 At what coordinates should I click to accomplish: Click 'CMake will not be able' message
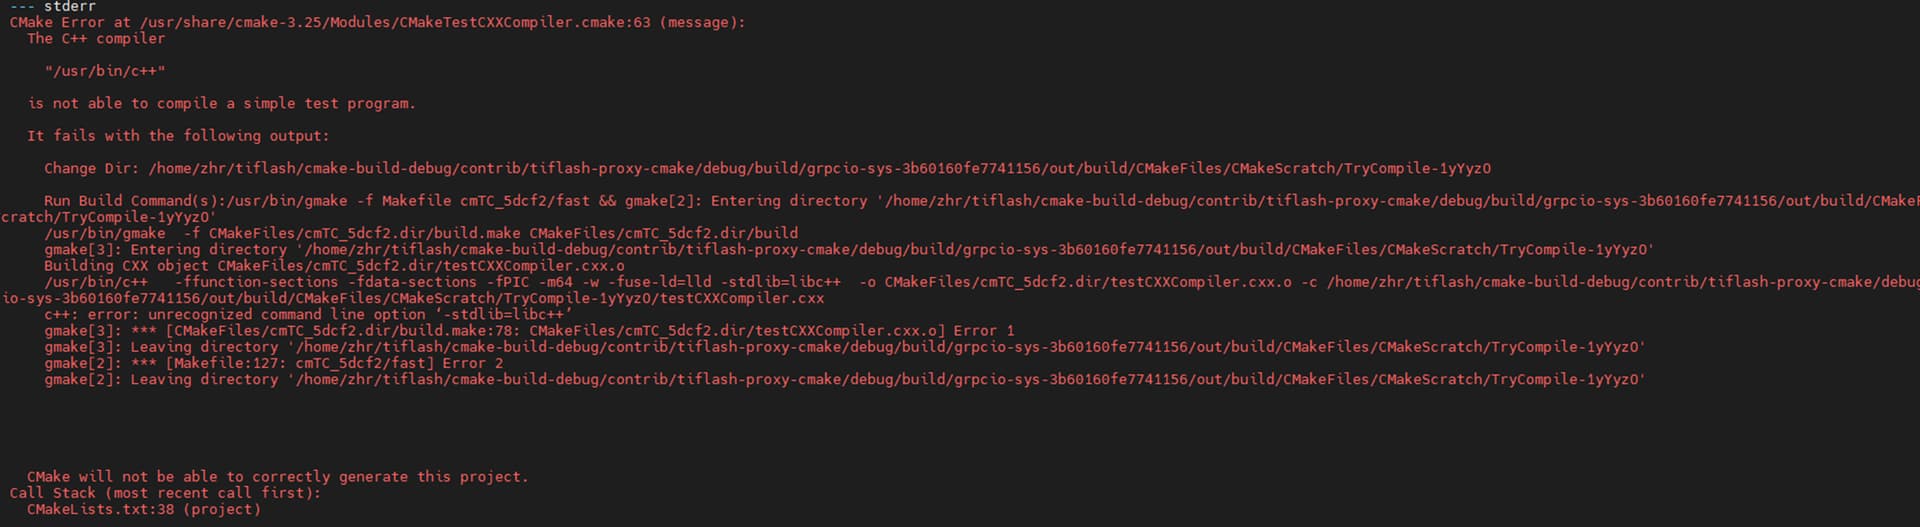(277, 476)
